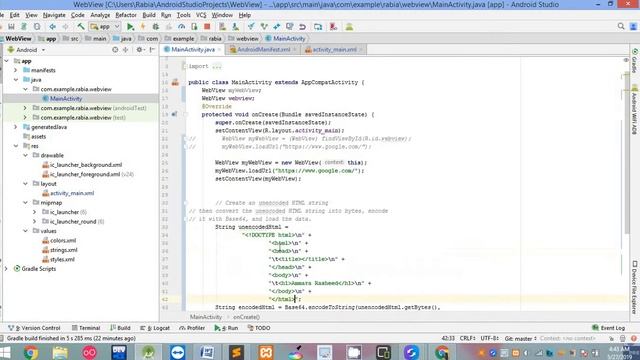Open the app run configuration dropdown
640x360 pixels.
tap(105, 27)
